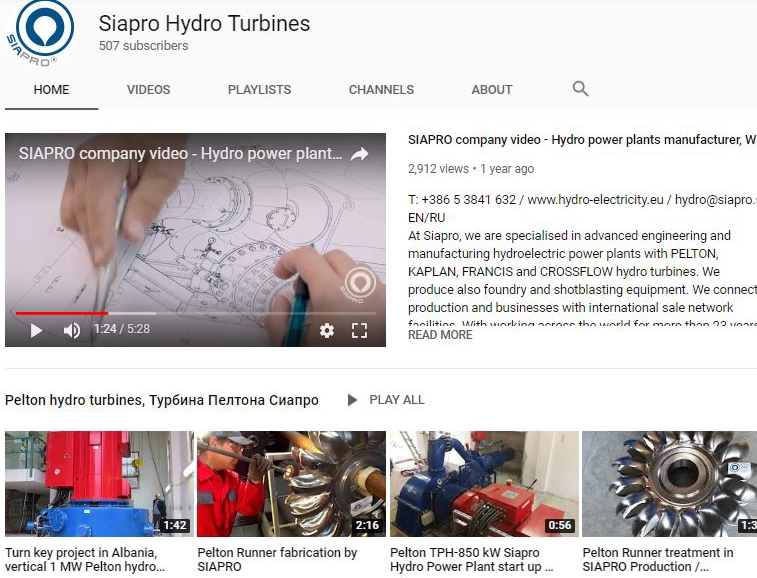This screenshot has width=757, height=578.
Task: Click the share arrow on the video
Action: (359, 154)
